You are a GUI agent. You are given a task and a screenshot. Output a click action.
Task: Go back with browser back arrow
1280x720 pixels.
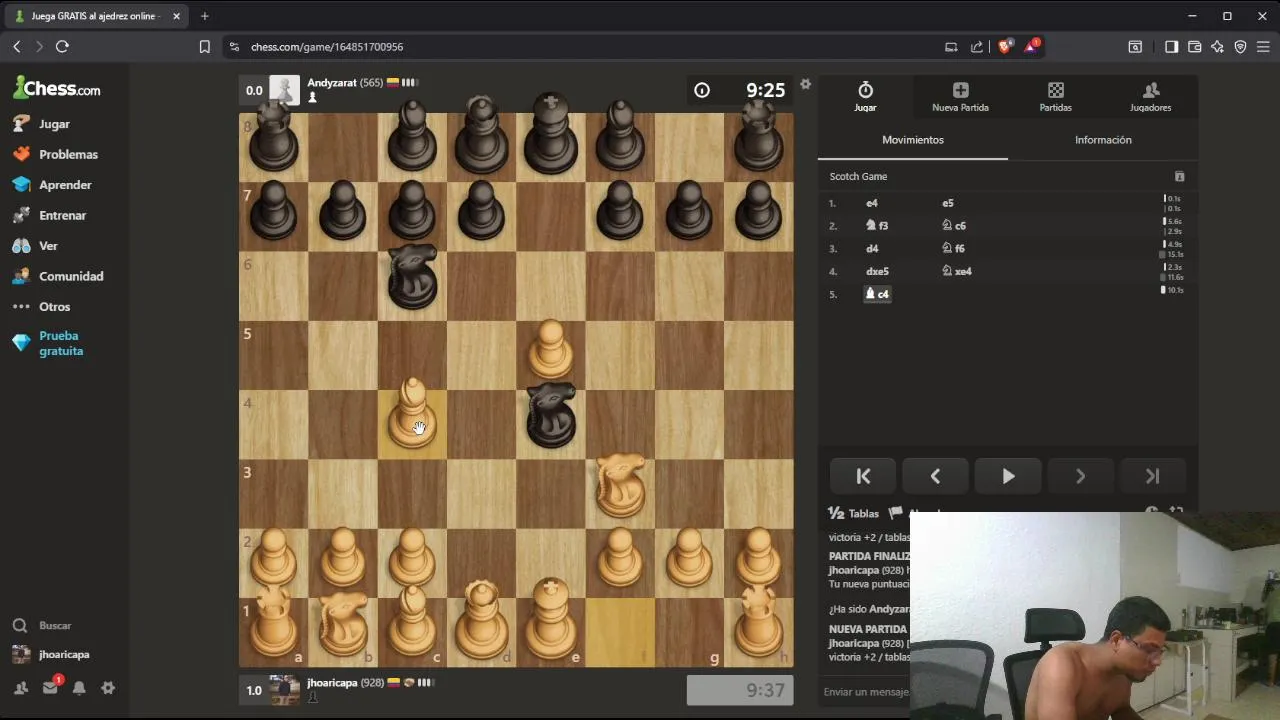pos(17,47)
